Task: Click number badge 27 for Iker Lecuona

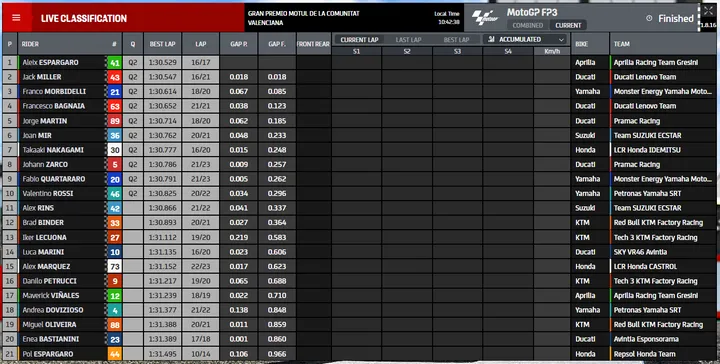Action: [x=114, y=237]
